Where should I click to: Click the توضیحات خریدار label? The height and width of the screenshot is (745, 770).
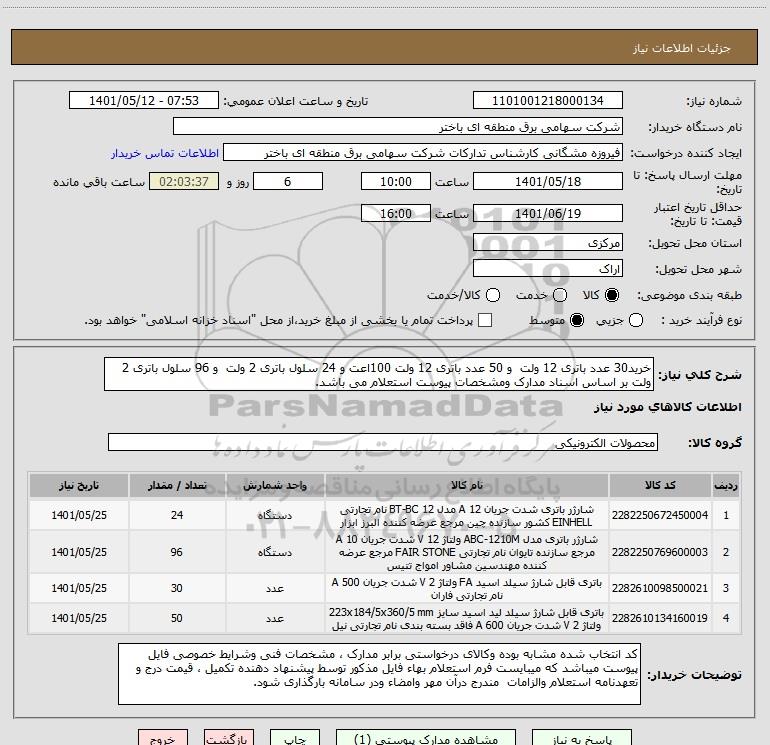[x=694, y=675]
